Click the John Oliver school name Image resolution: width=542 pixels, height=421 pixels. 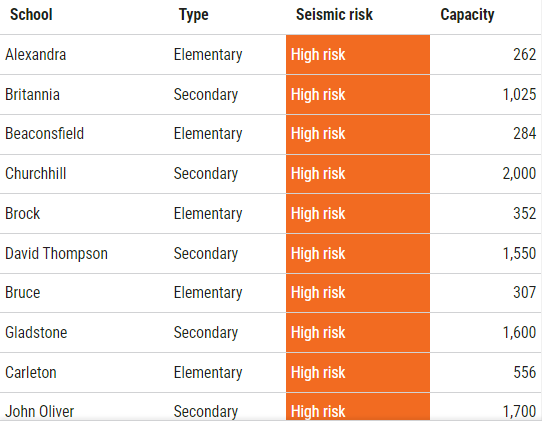(39, 412)
